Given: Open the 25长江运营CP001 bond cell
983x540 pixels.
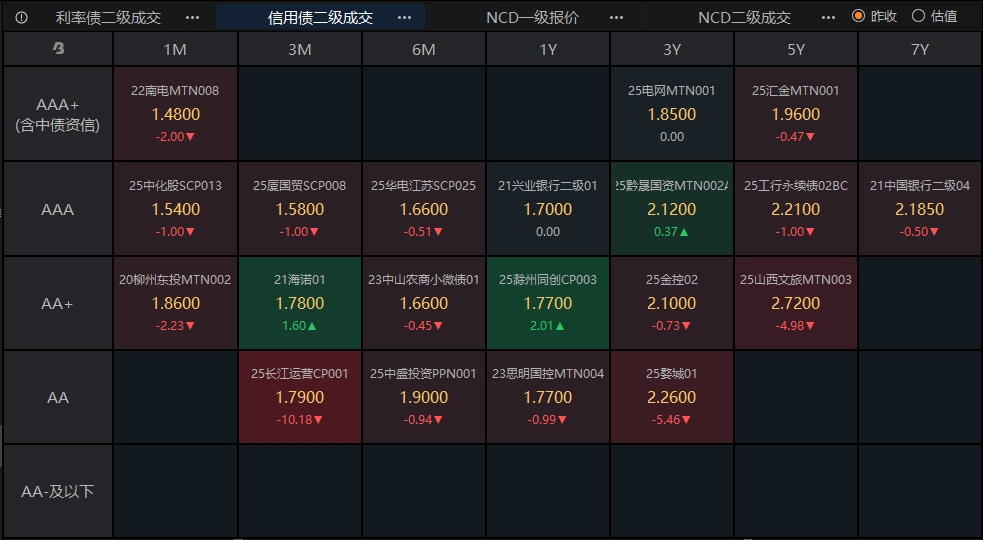Looking at the screenshot, I should (x=300, y=397).
